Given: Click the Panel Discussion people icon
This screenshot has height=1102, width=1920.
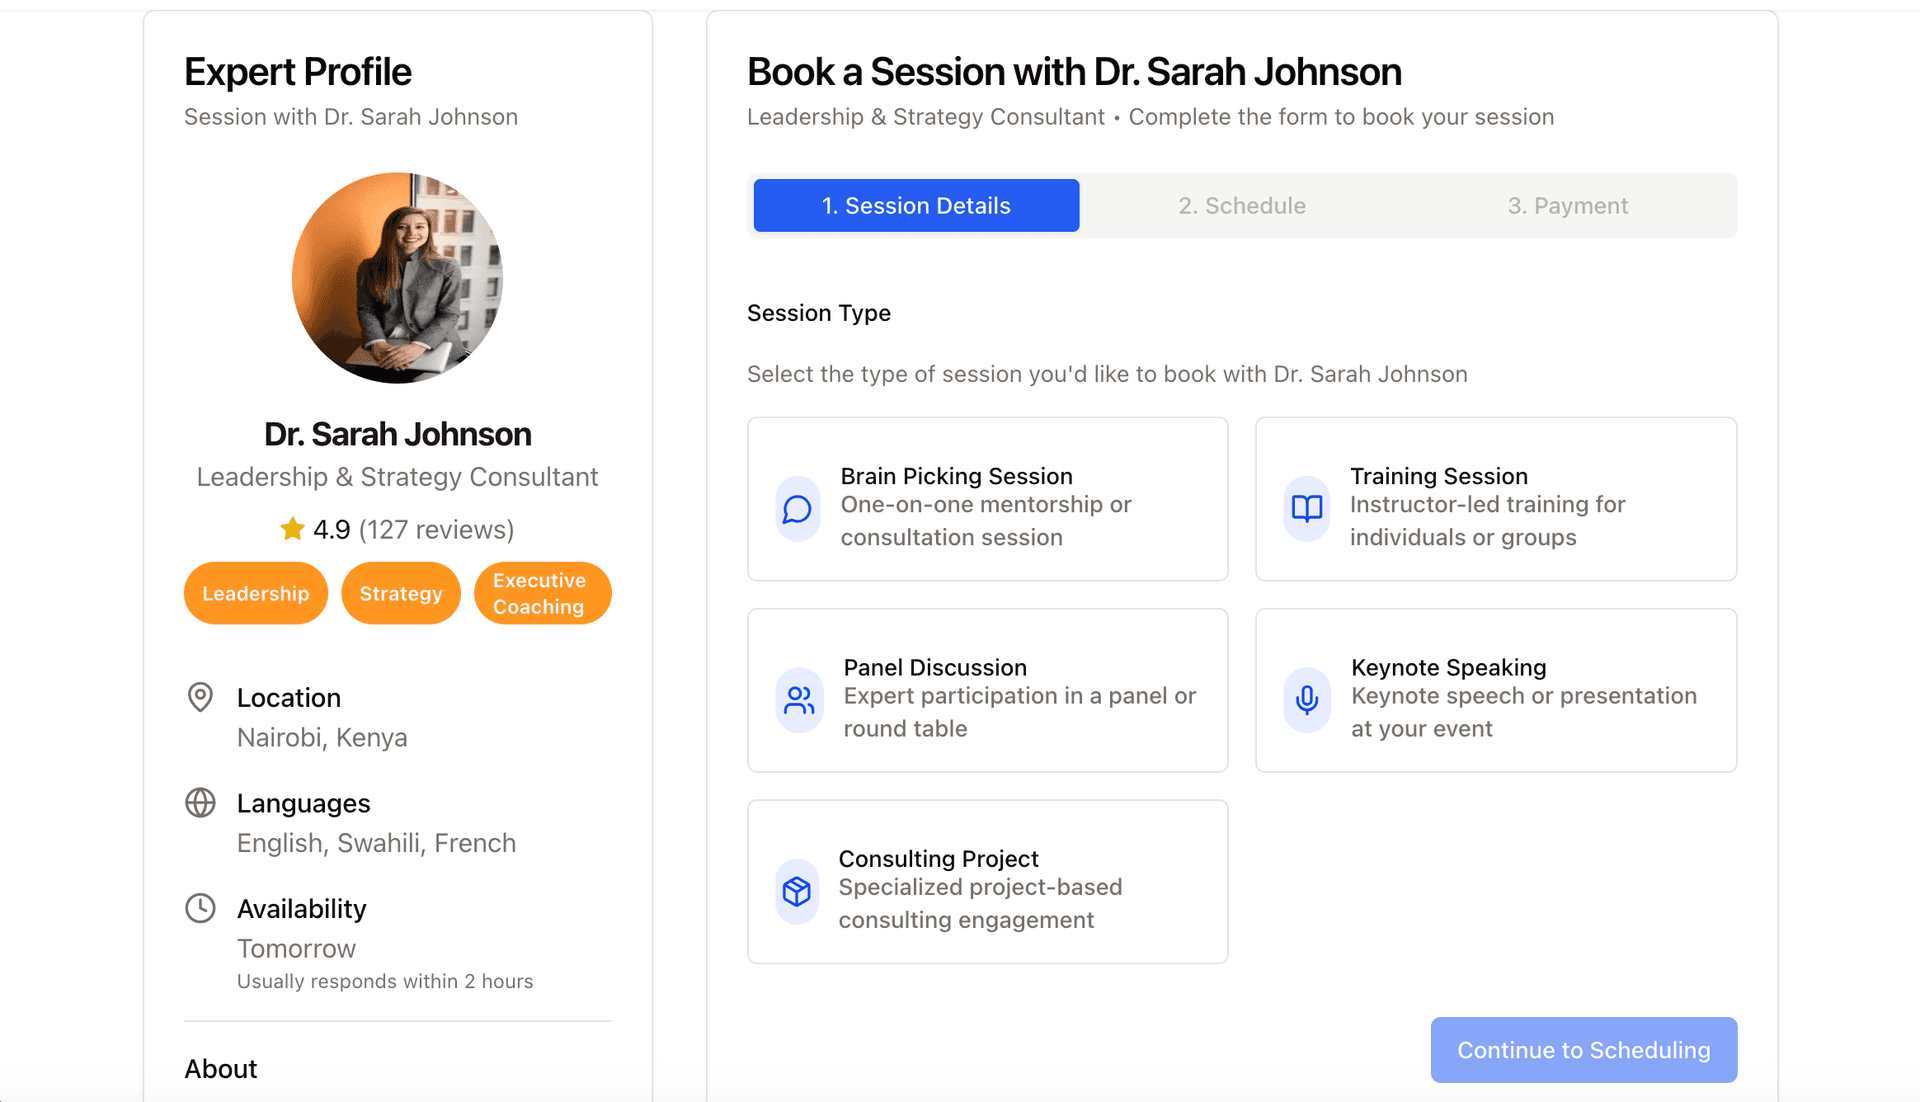Looking at the screenshot, I should 799,700.
